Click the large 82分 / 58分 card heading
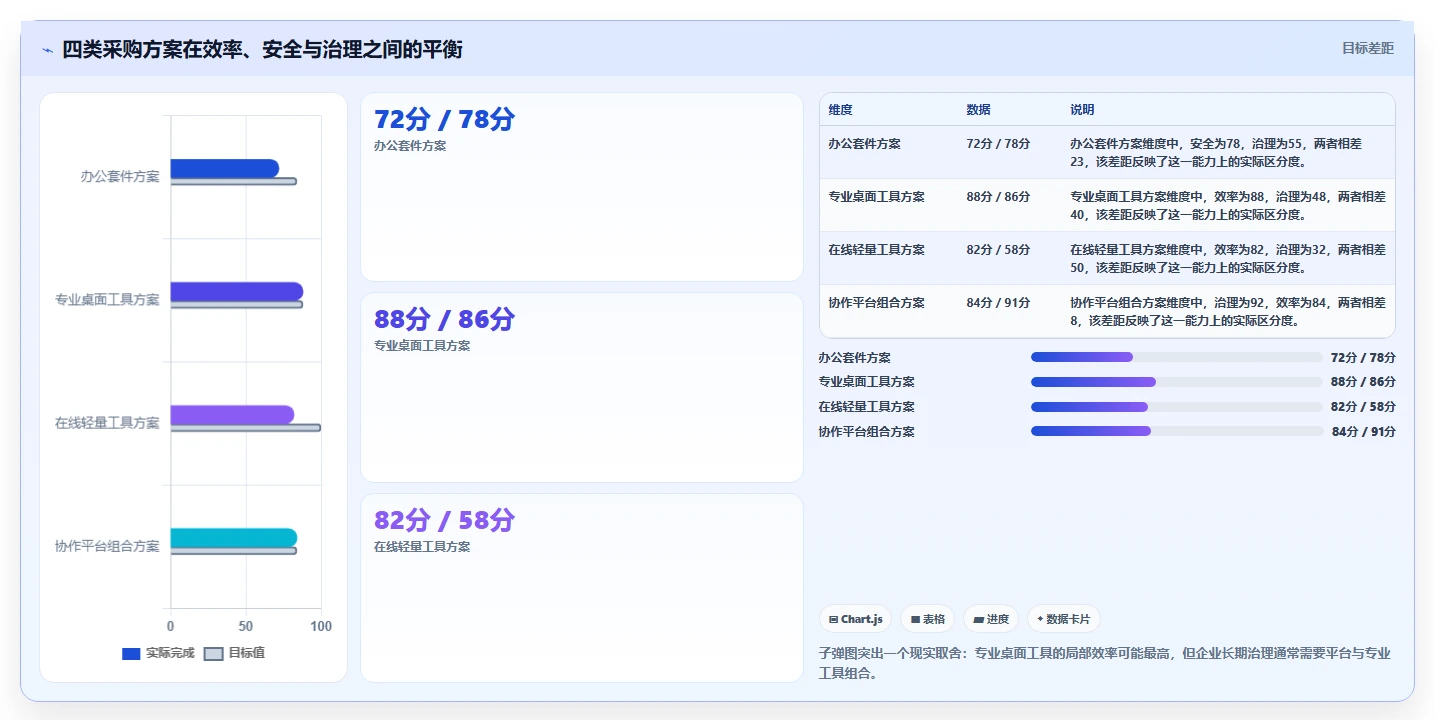 click(444, 520)
